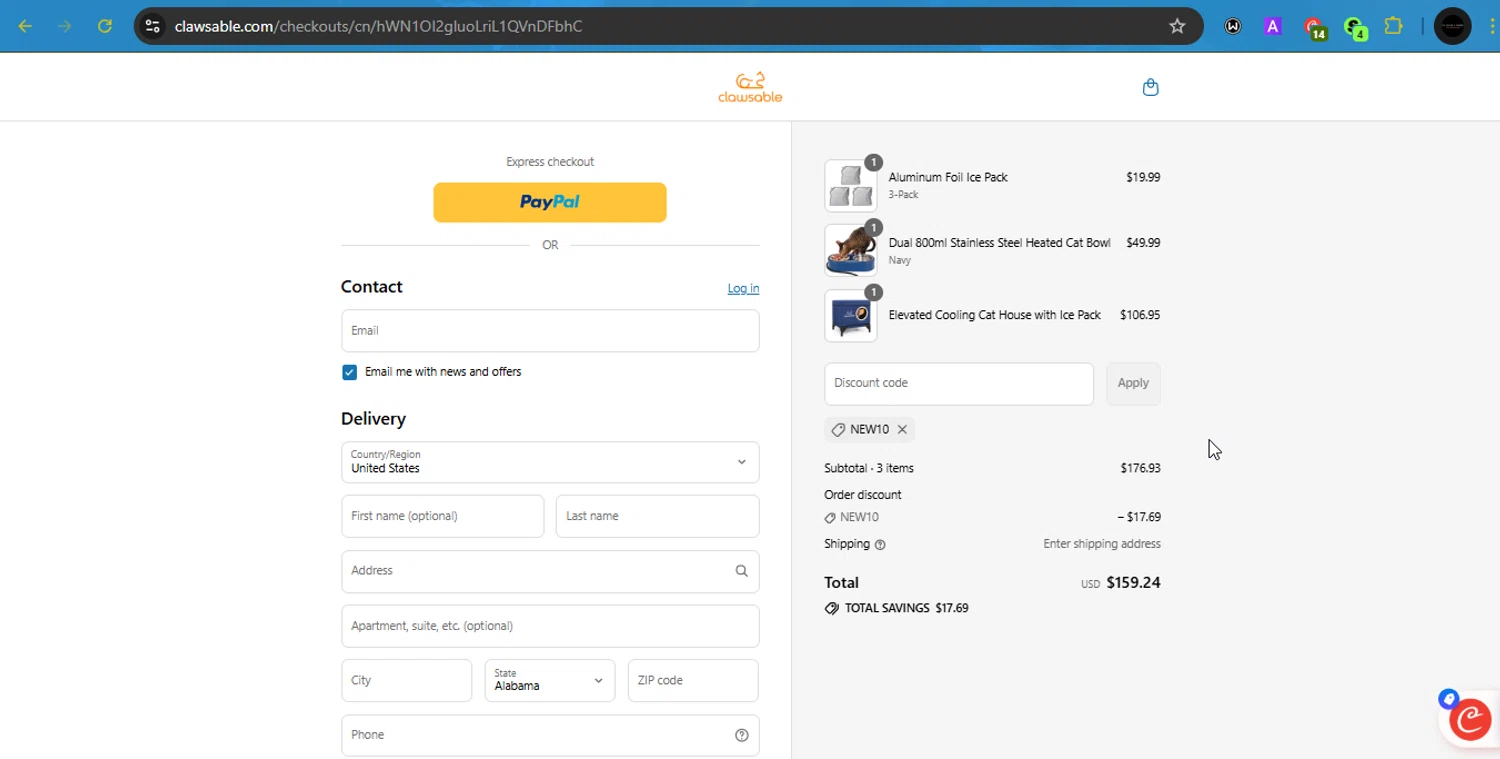Click the Cooling Cat House thumbnail
Image resolution: width=1500 pixels, height=759 pixels.
click(851, 315)
